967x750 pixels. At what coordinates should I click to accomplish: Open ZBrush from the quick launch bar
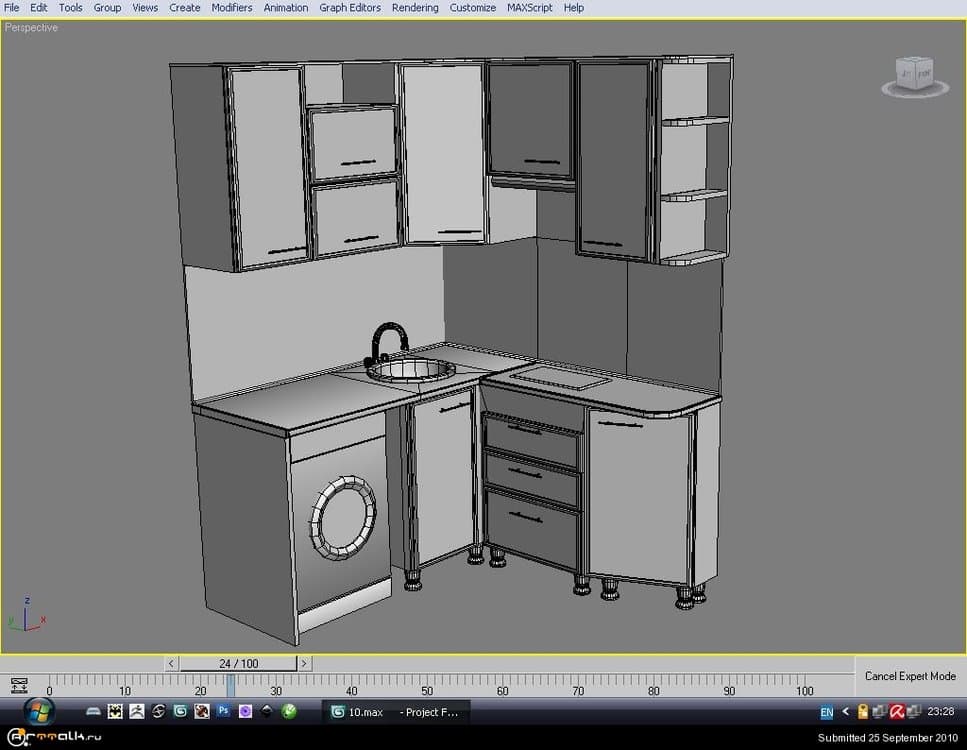[x=137, y=712]
